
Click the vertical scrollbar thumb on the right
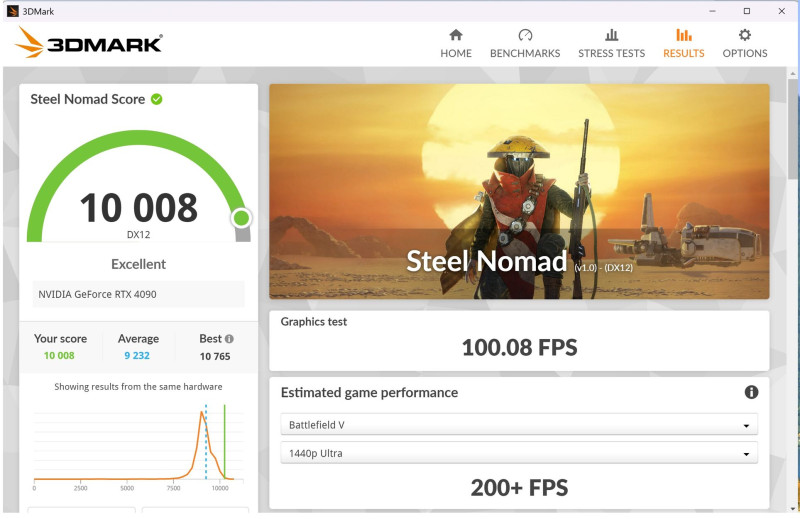(793, 128)
